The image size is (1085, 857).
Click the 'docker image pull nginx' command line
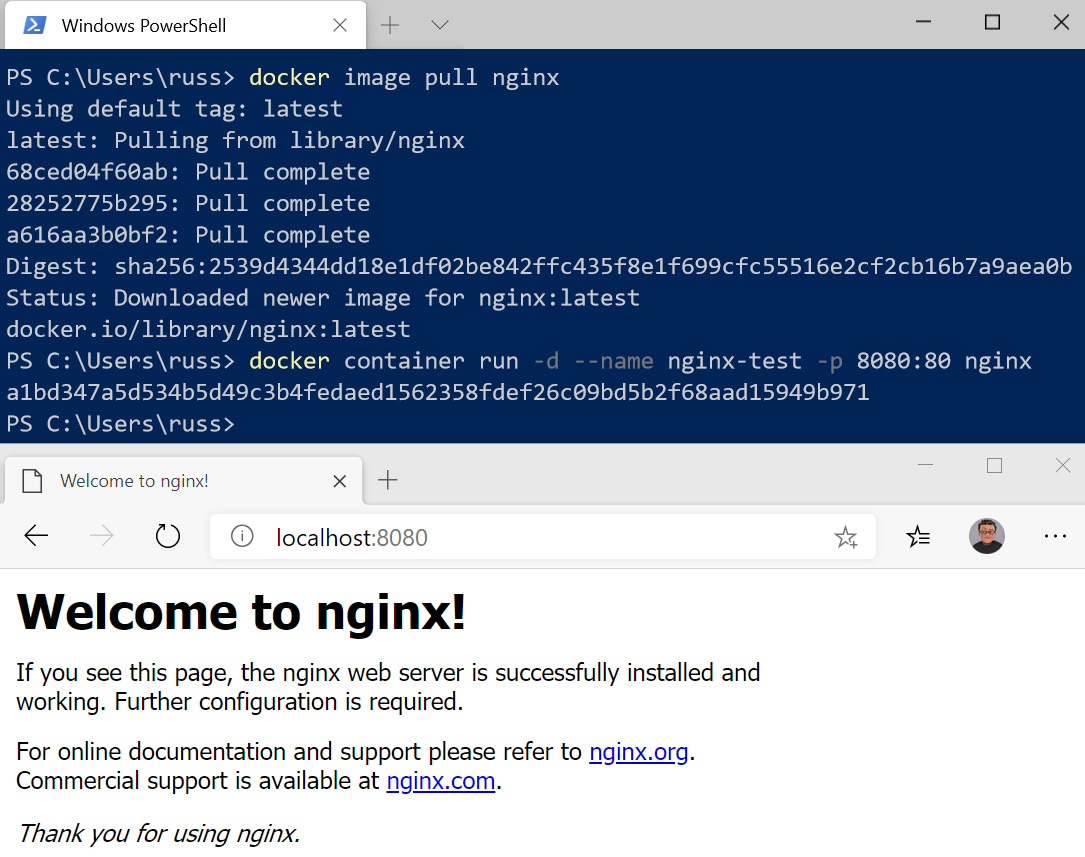click(x=282, y=77)
